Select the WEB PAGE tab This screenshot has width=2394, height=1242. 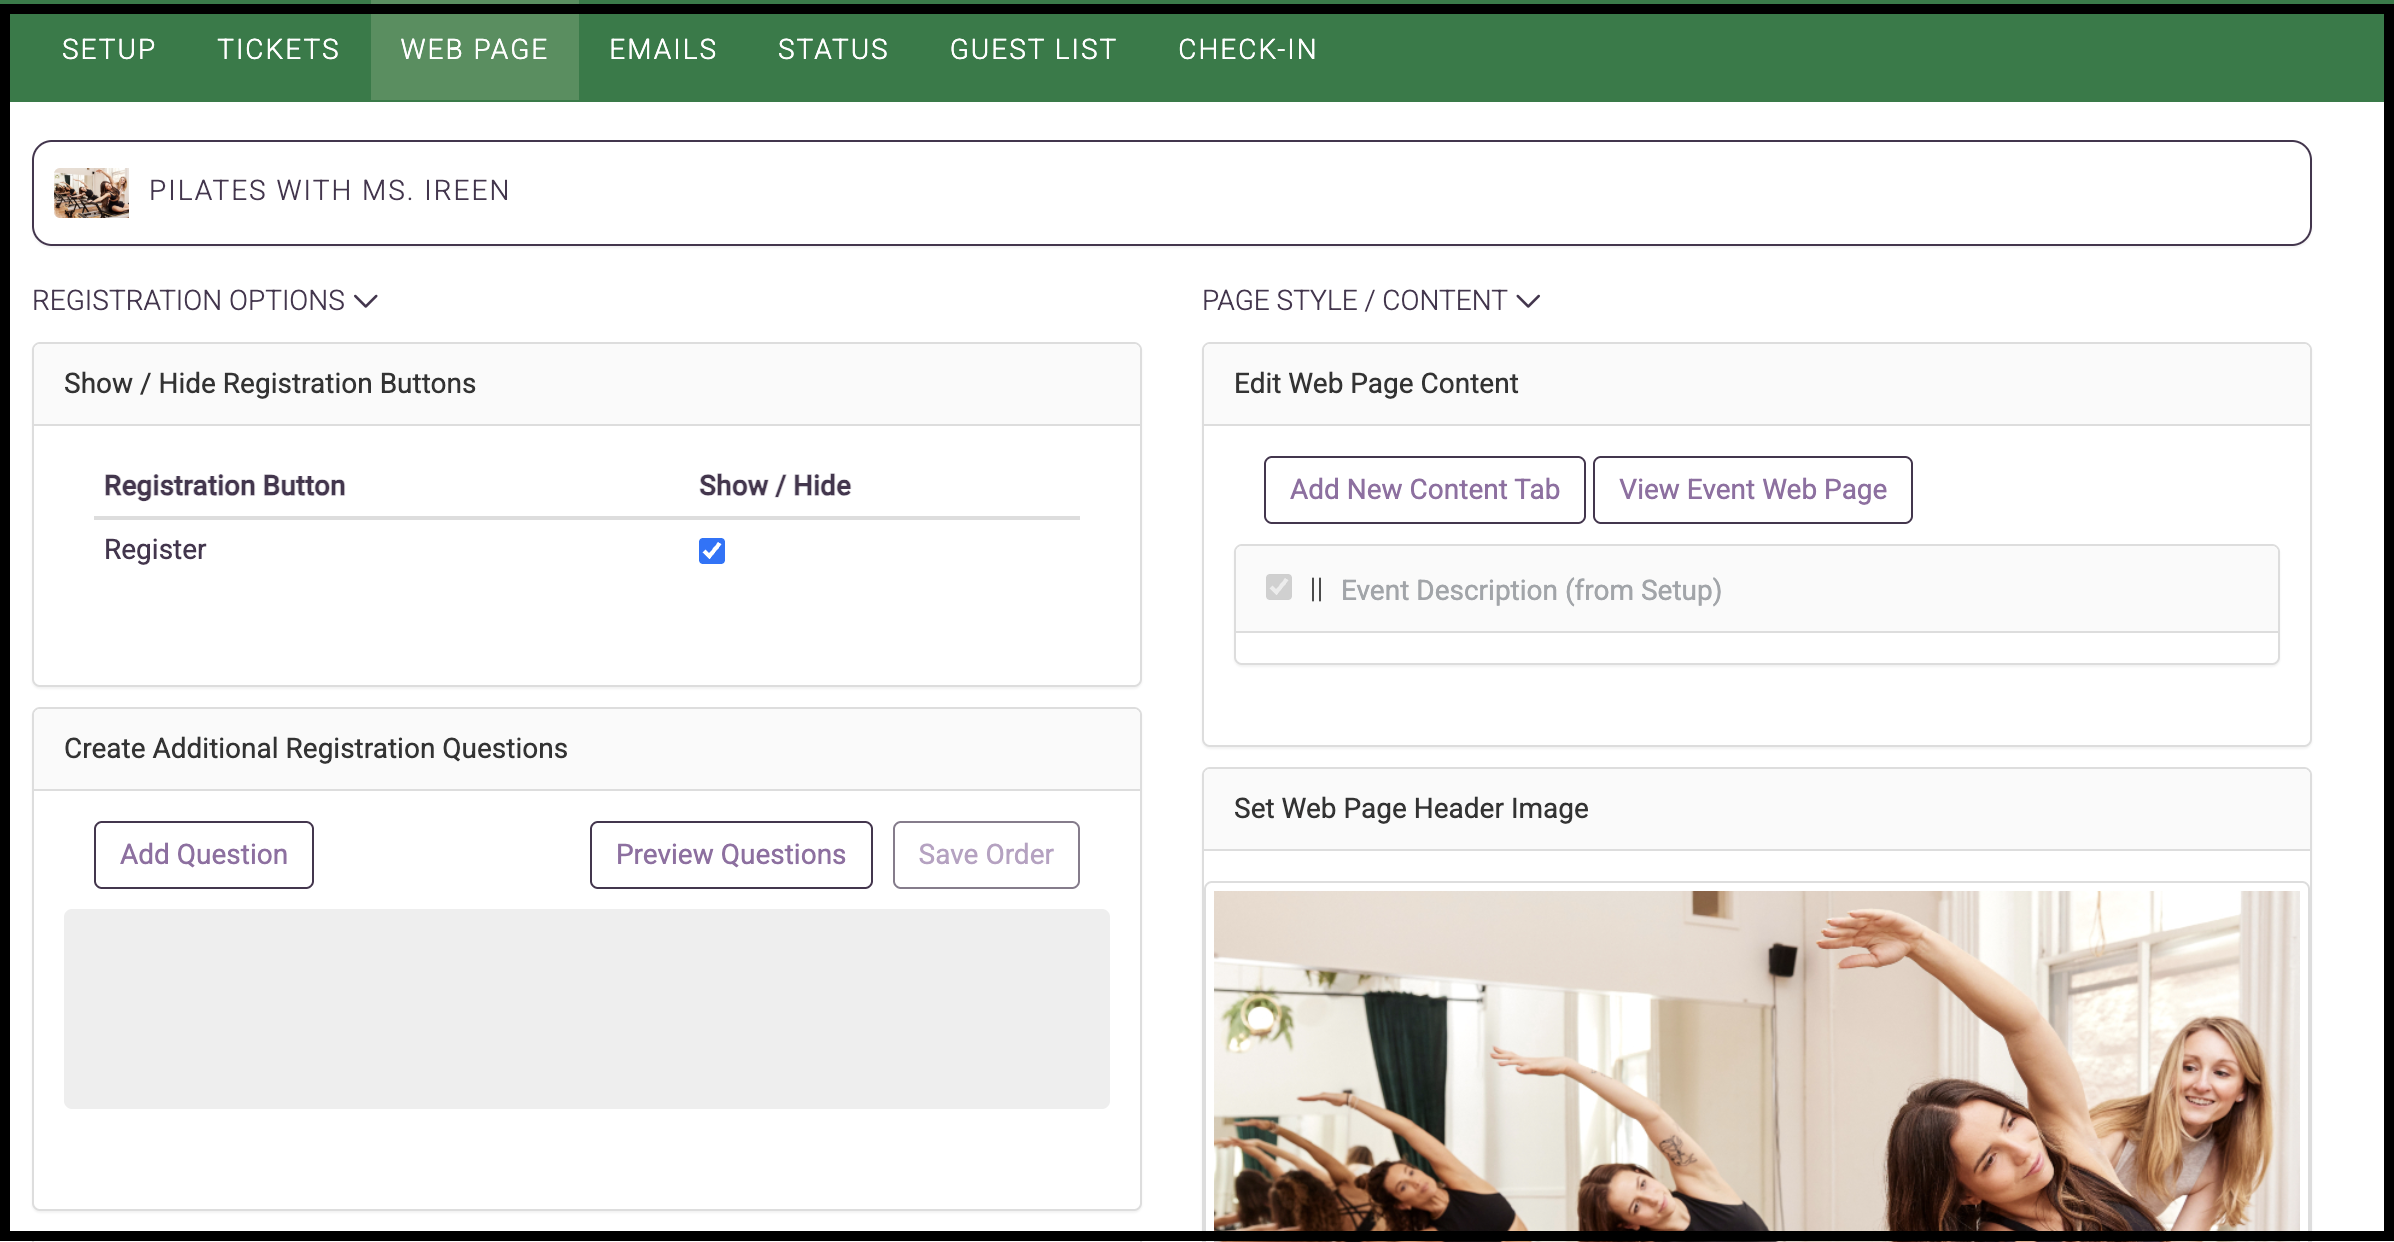474,49
